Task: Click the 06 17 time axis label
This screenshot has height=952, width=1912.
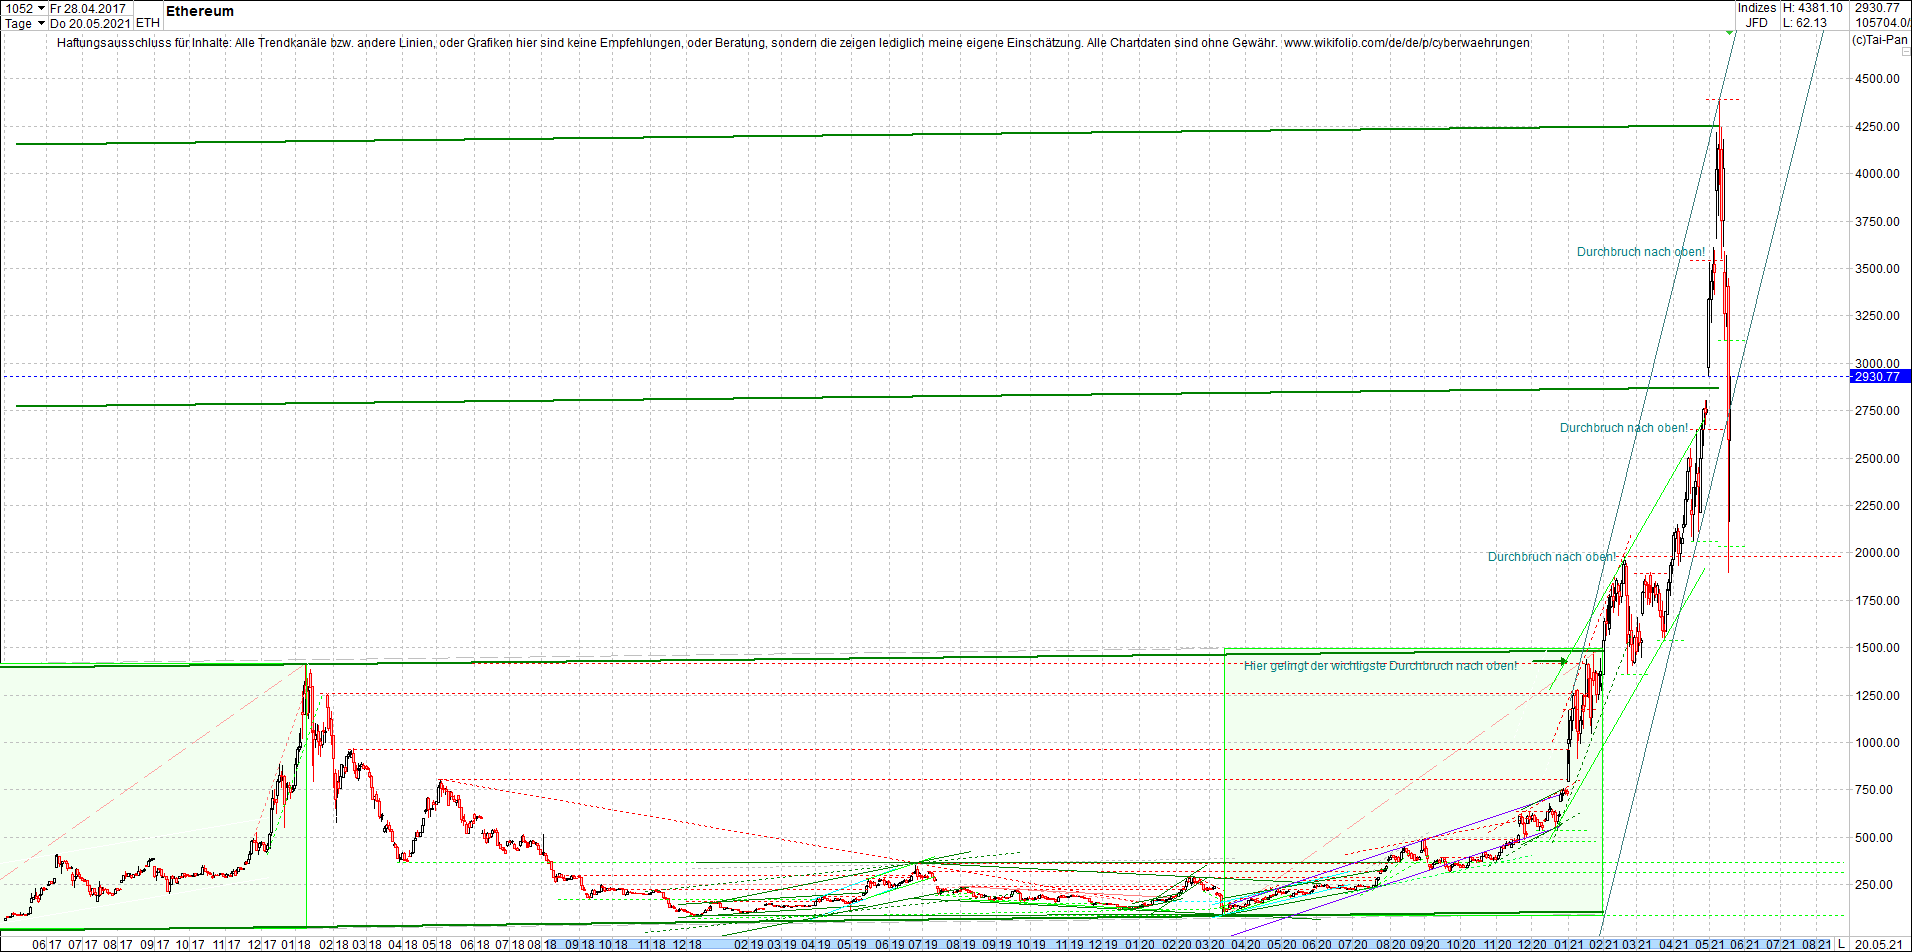Action: [x=47, y=945]
